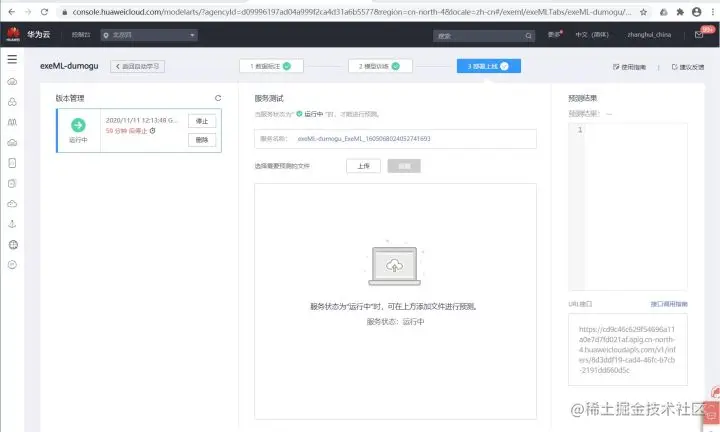Open the API call guide link
This screenshot has width=720, height=432.
click(x=669, y=304)
